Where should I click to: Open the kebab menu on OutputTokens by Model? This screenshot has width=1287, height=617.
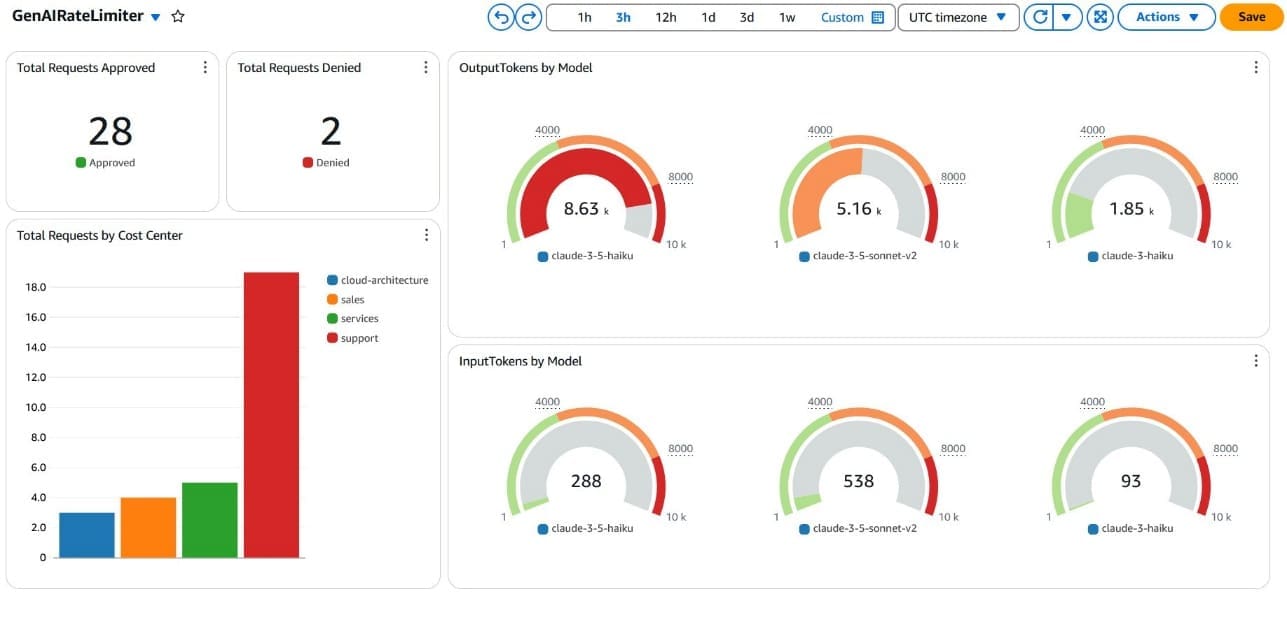pos(1256,67)
